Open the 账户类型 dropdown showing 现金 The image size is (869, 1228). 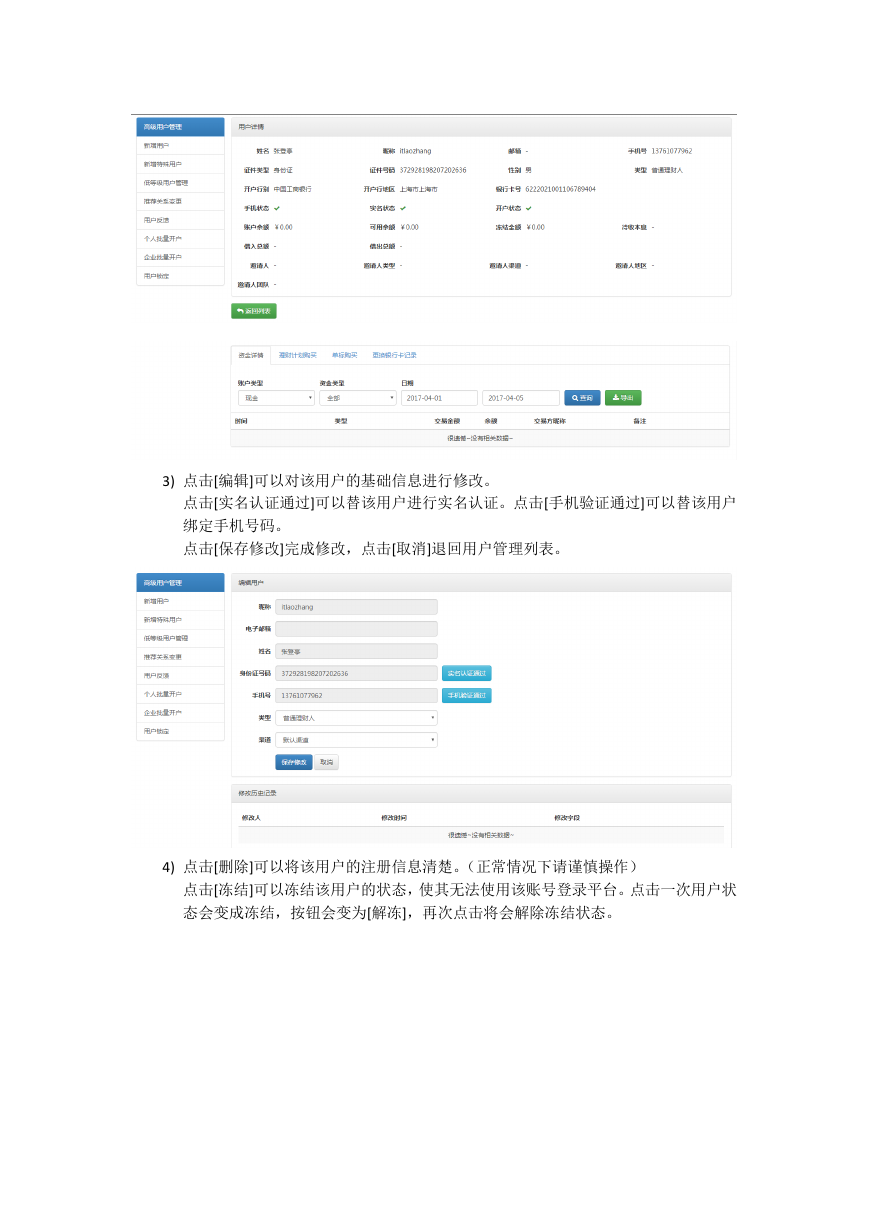[275, 398]
